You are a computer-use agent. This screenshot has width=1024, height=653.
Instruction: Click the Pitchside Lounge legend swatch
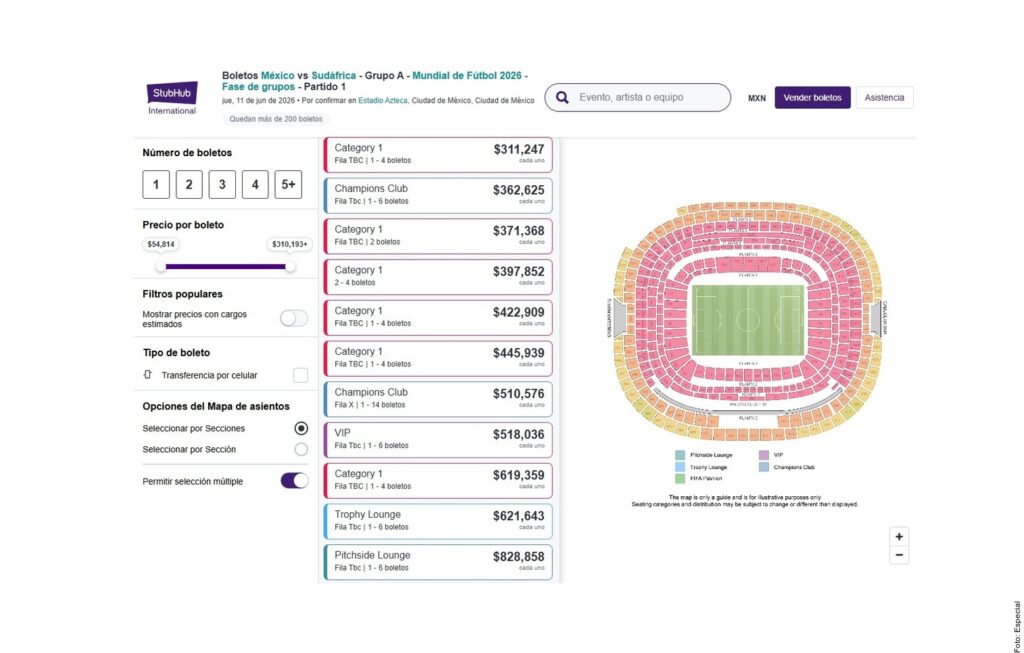point(680,455)
